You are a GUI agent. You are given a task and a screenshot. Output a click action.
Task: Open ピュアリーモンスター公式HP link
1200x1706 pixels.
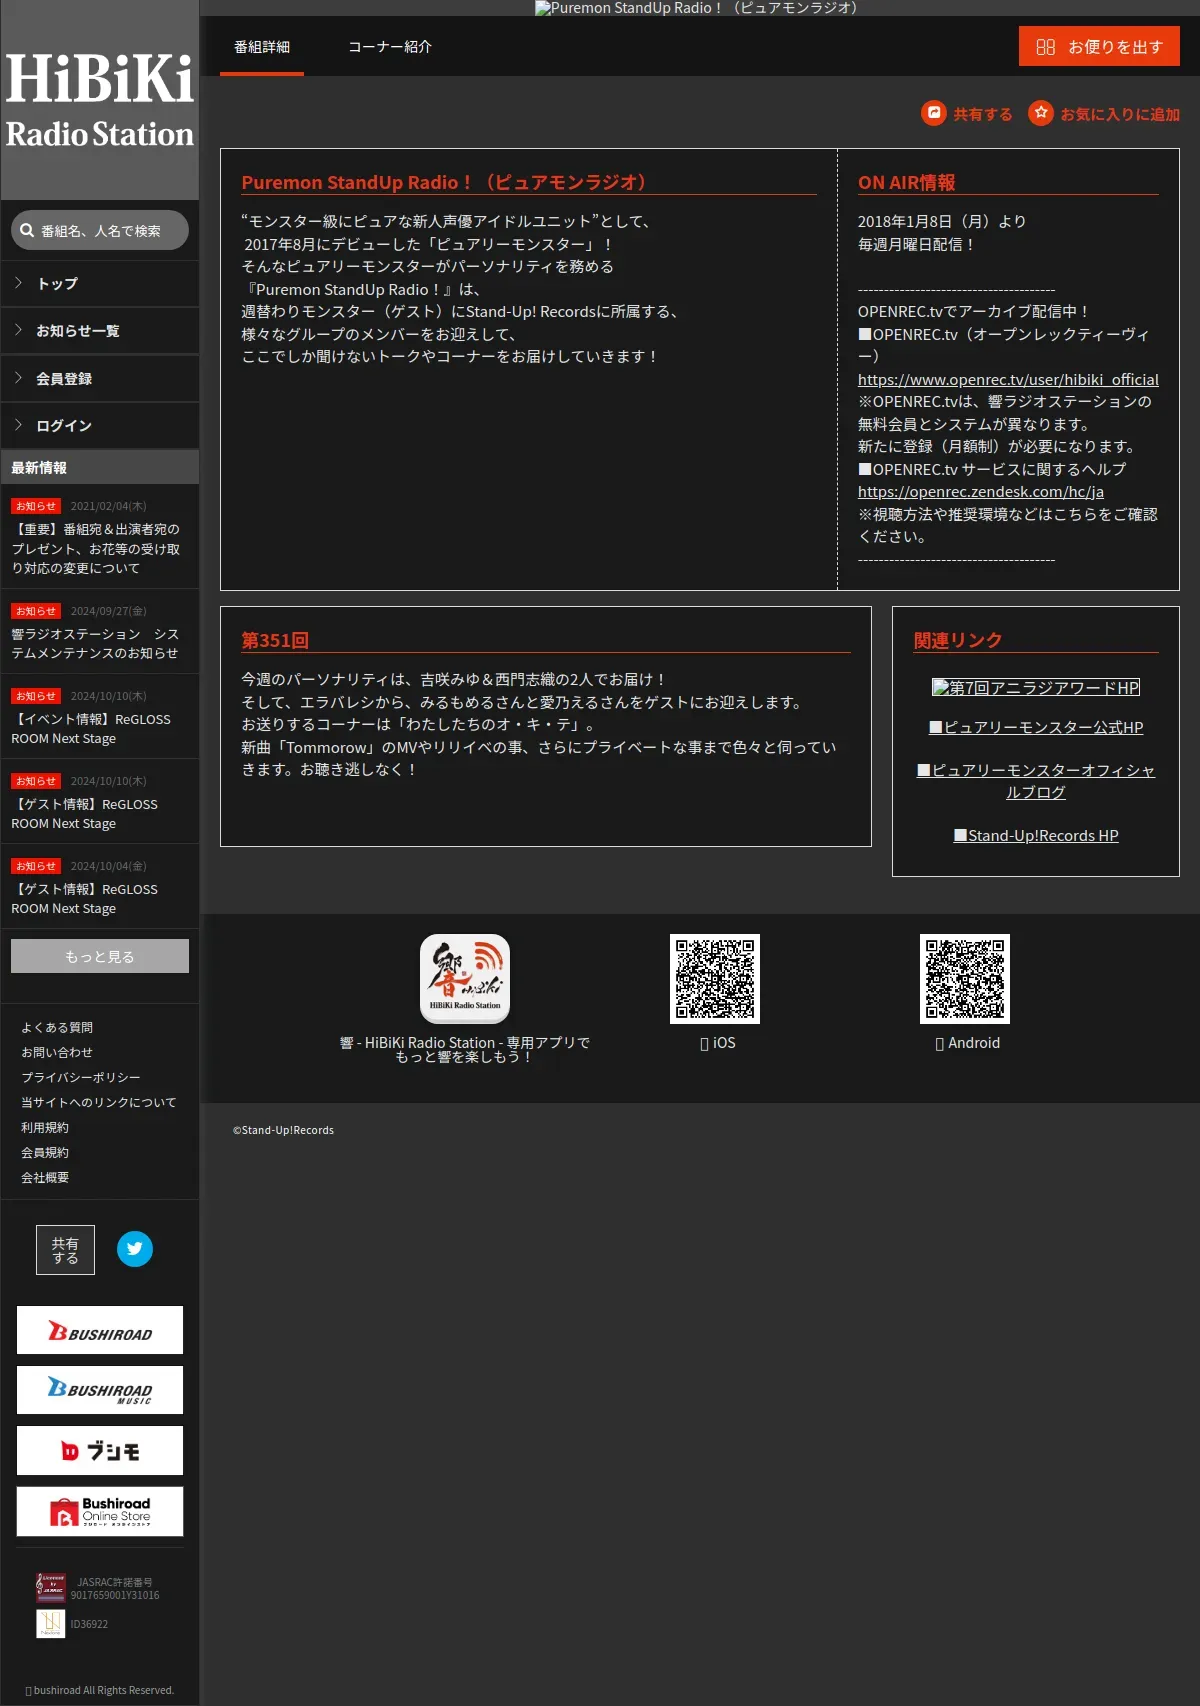point(1036,727)
